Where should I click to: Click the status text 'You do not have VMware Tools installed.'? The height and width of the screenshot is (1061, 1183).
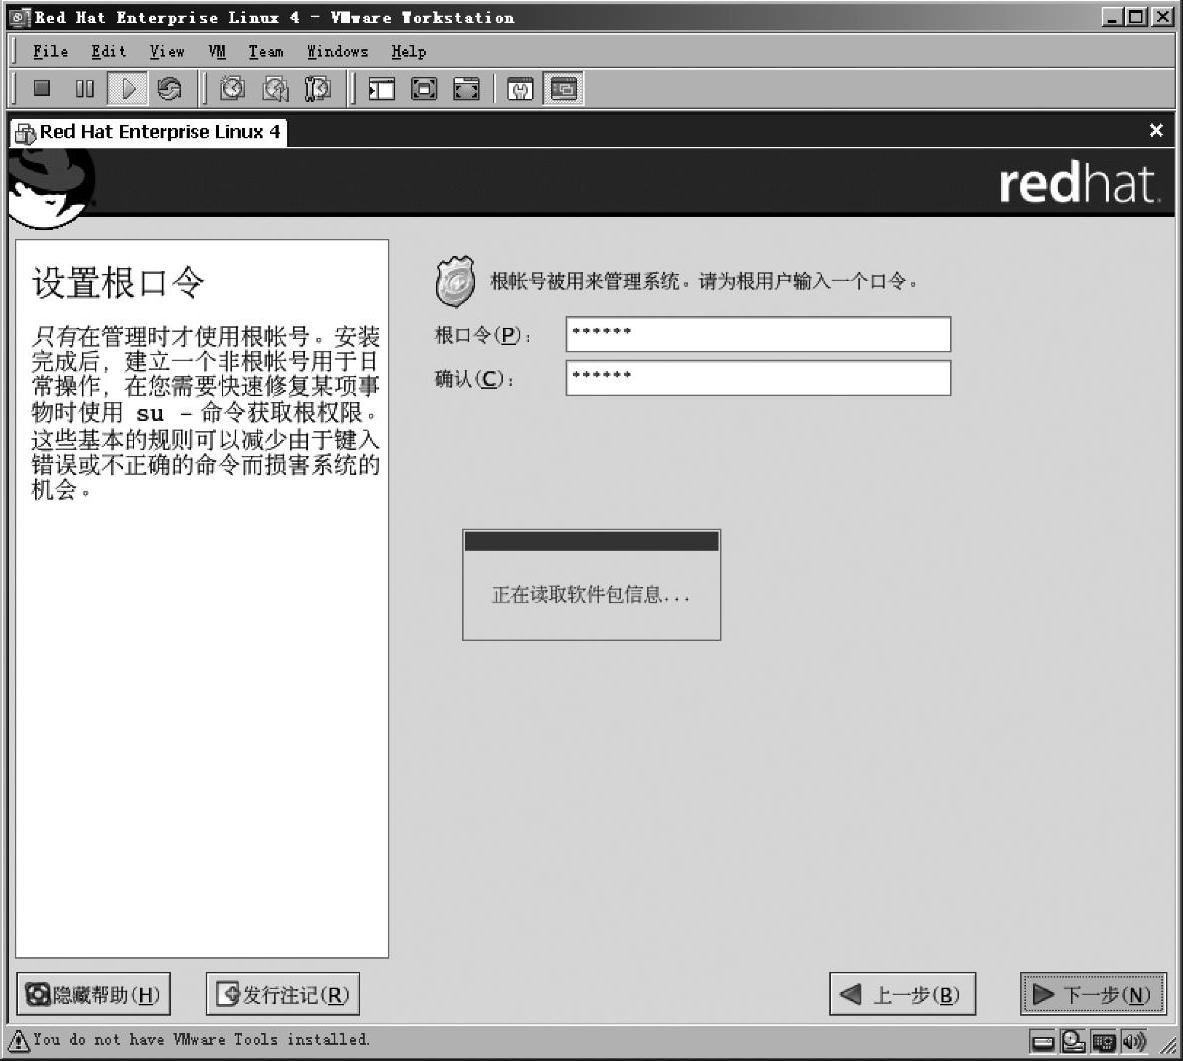coord(201,1040)
